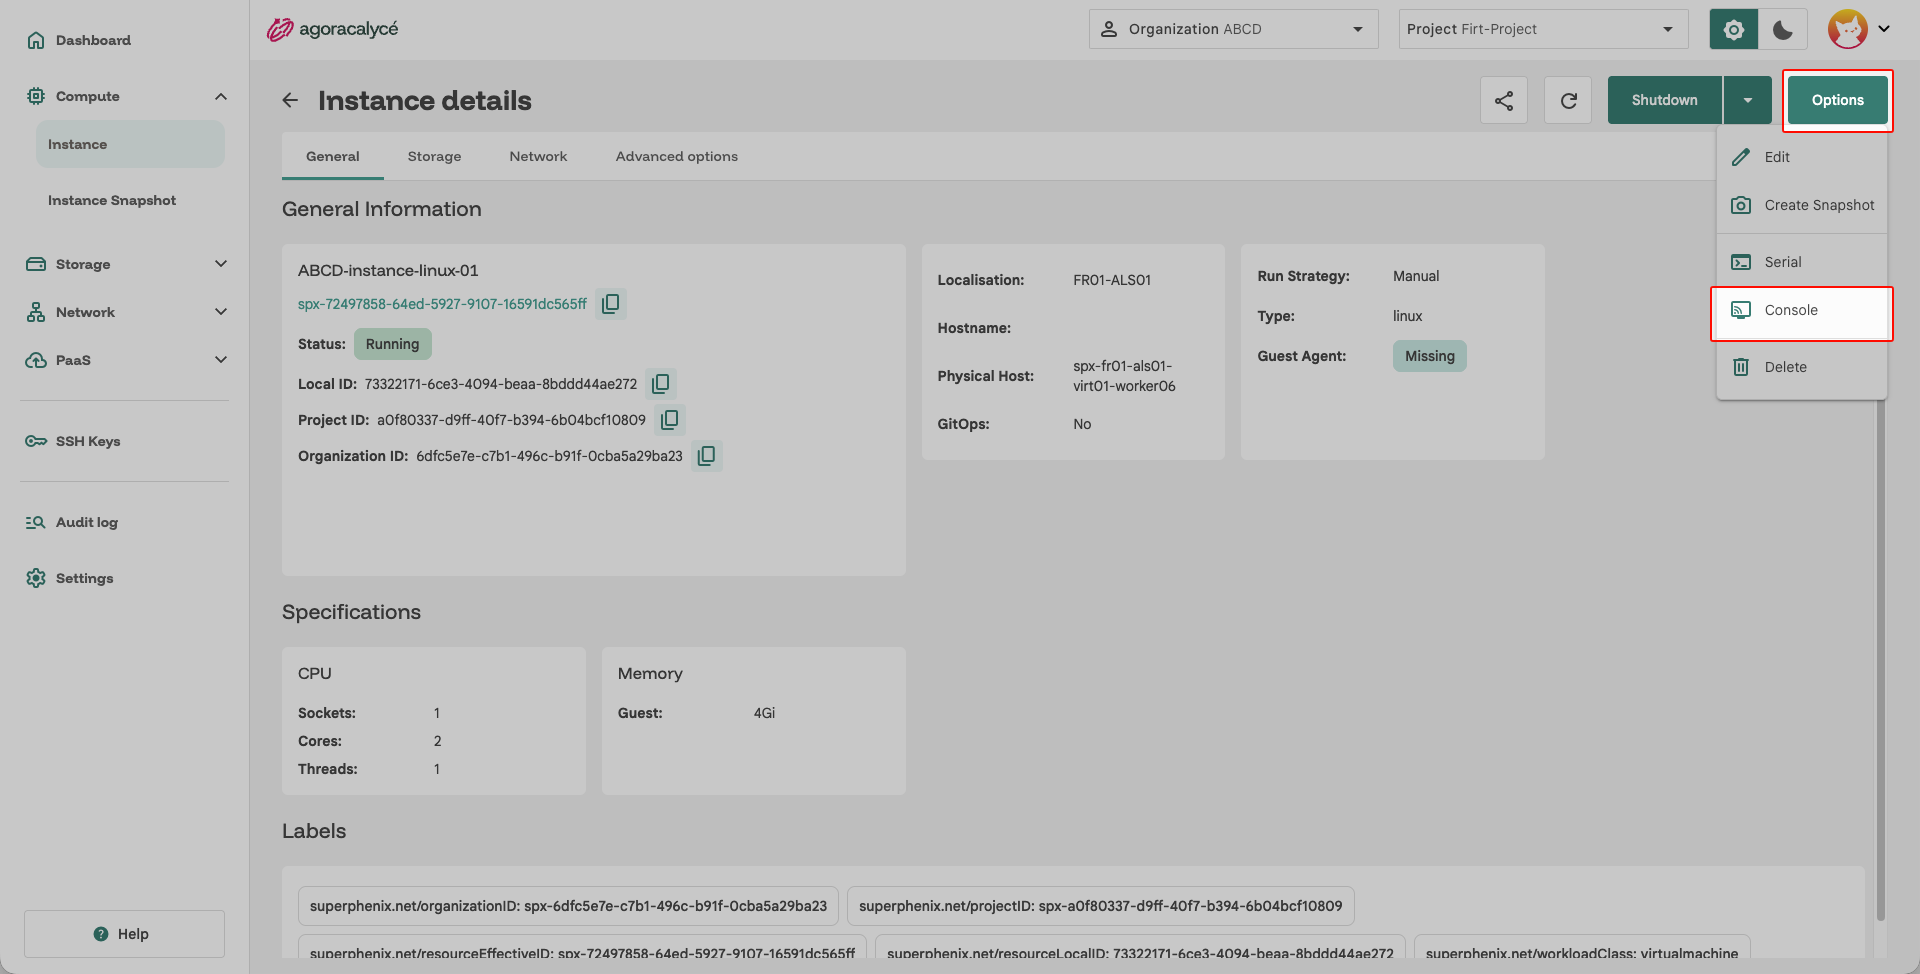Copy the Organization ID value

coord(707,455)
